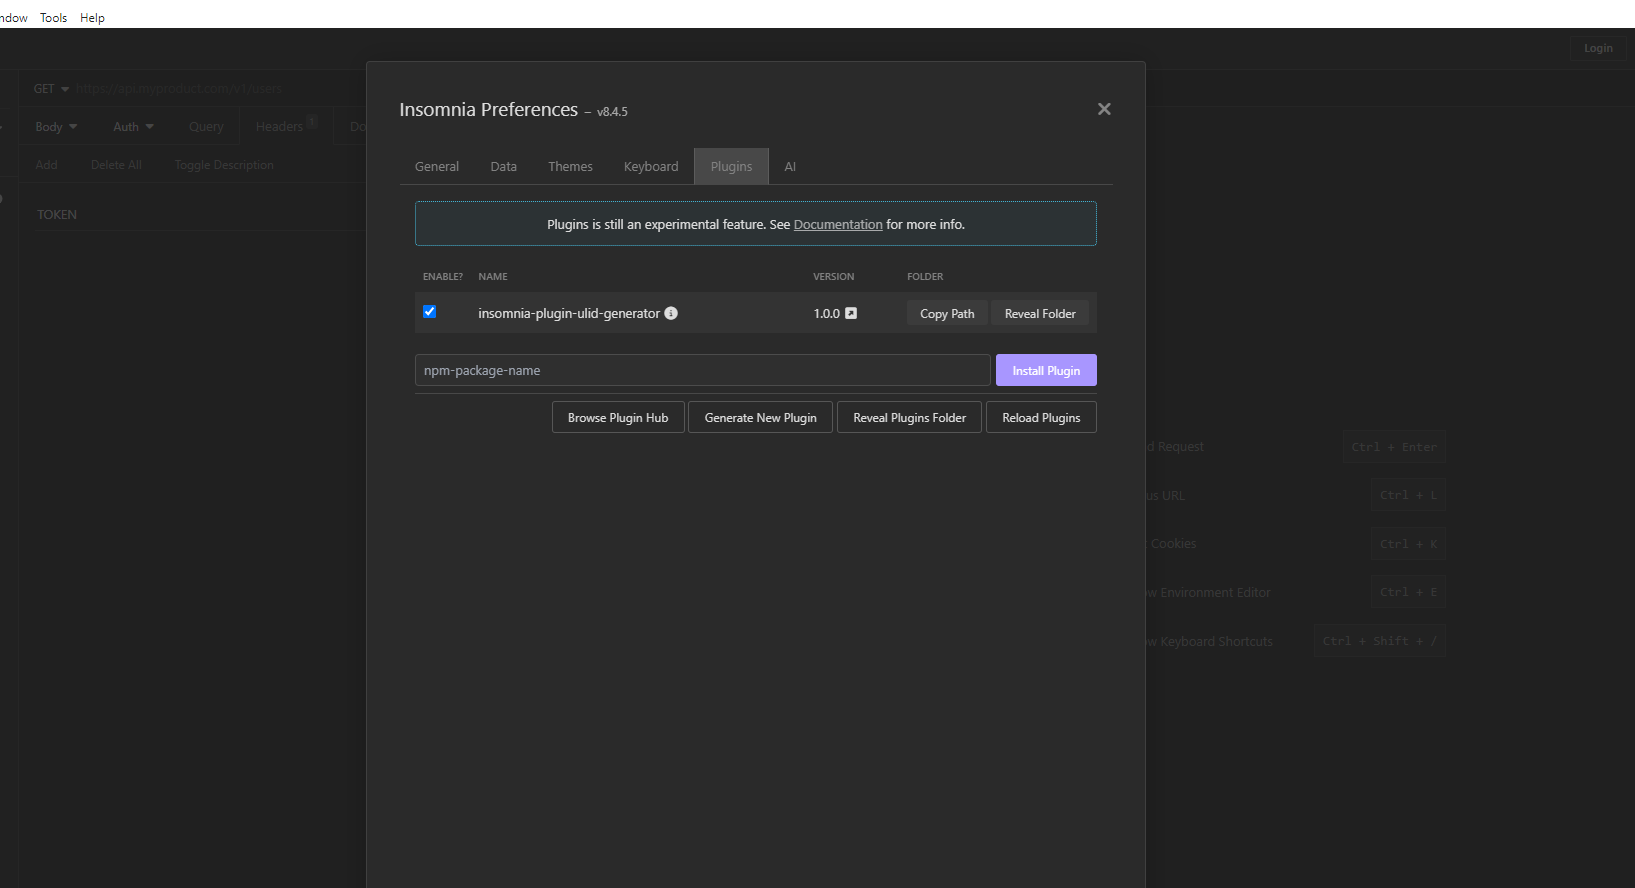
Task: Click the plugin name insomnia-plugin-ulid-generator
Action: (x=569, y=313)
